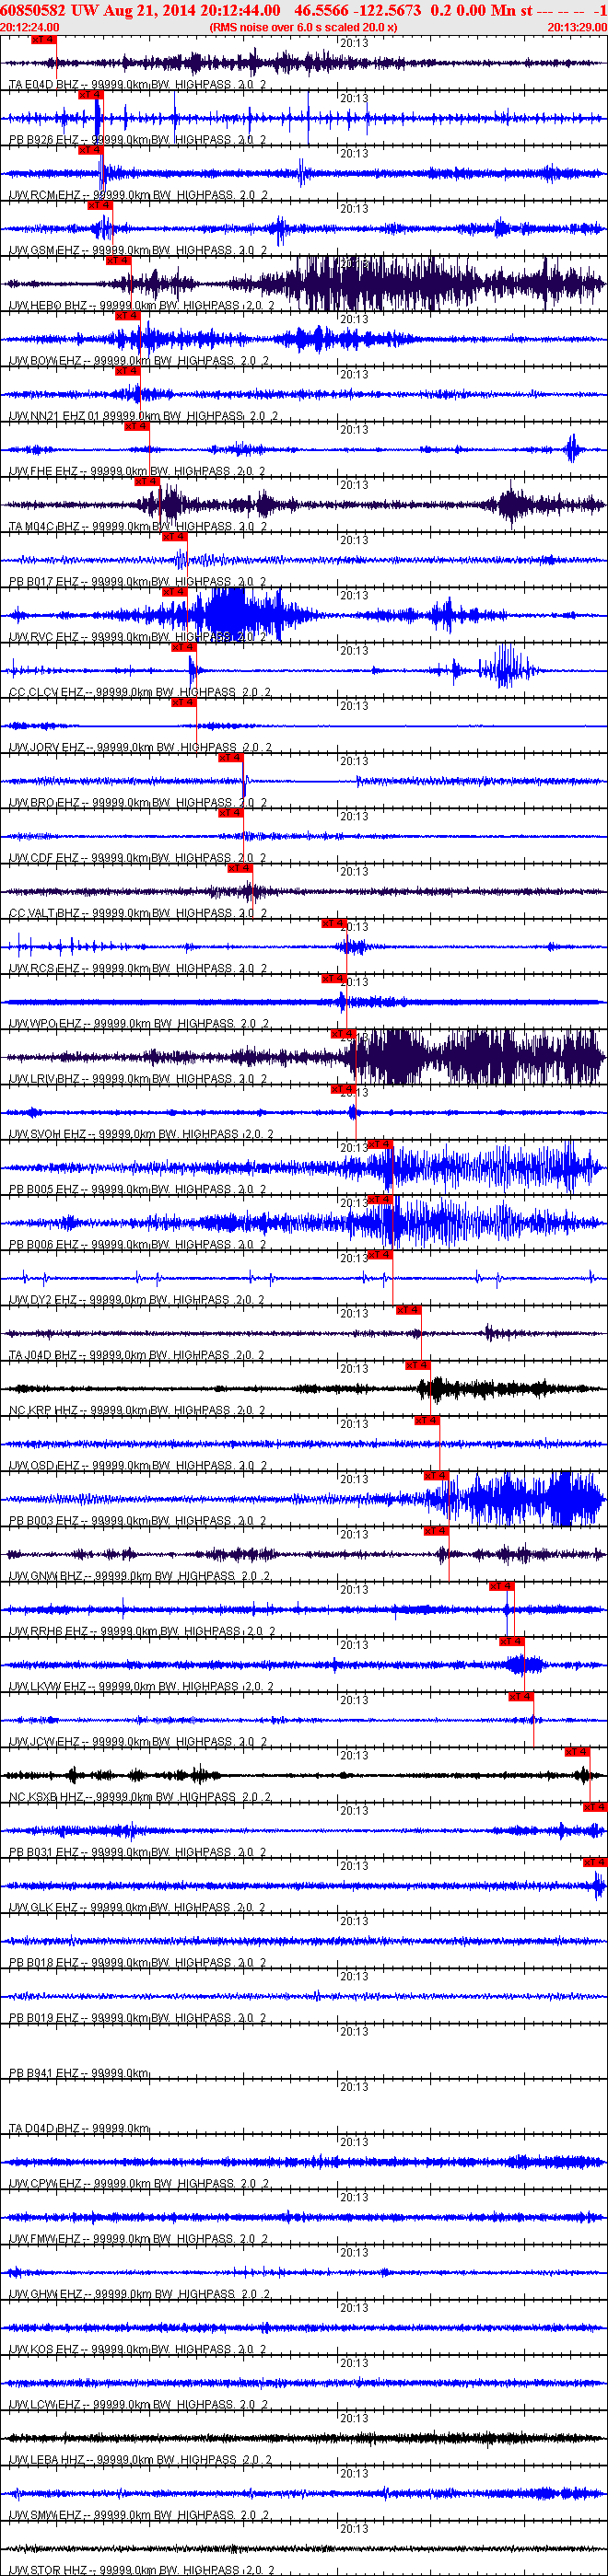This screenshot has width=608, height=2576.
Task: Select the UW GSM EHZ station label
Action: [x=46, y=250]
